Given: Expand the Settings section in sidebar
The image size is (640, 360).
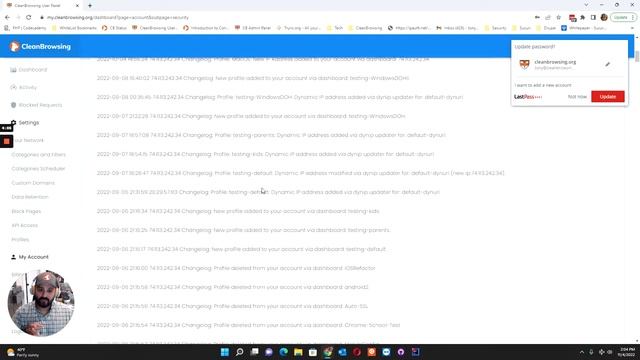Looking at the screenshot, I should pyautogui.click(x=25, y=122).
